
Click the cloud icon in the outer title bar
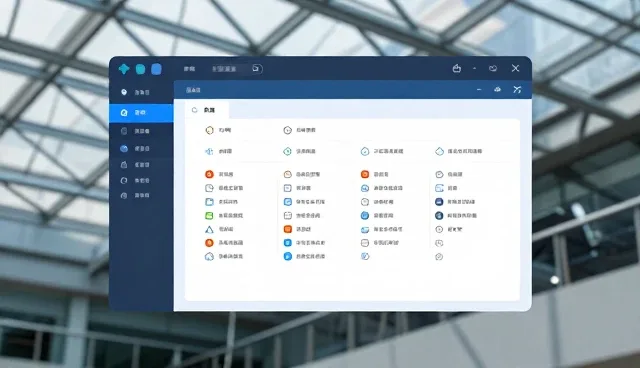tap(493, 69)
